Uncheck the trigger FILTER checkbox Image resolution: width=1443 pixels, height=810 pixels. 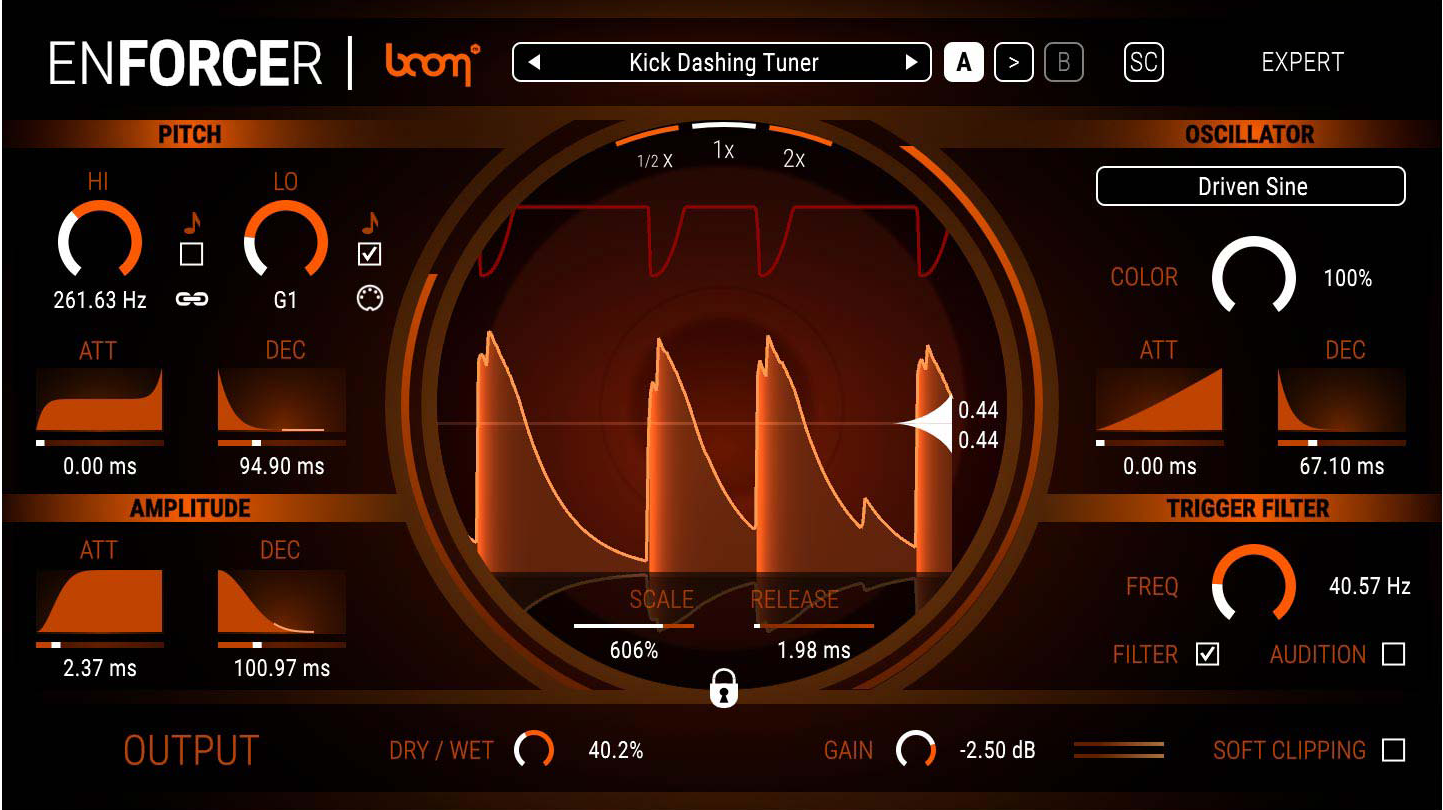coord(1208,654)
